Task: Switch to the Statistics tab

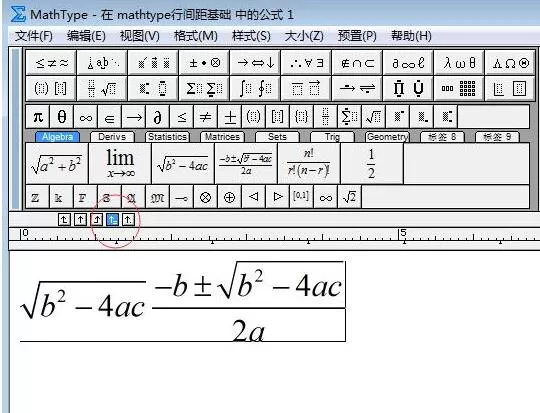Action: point(167,137)
